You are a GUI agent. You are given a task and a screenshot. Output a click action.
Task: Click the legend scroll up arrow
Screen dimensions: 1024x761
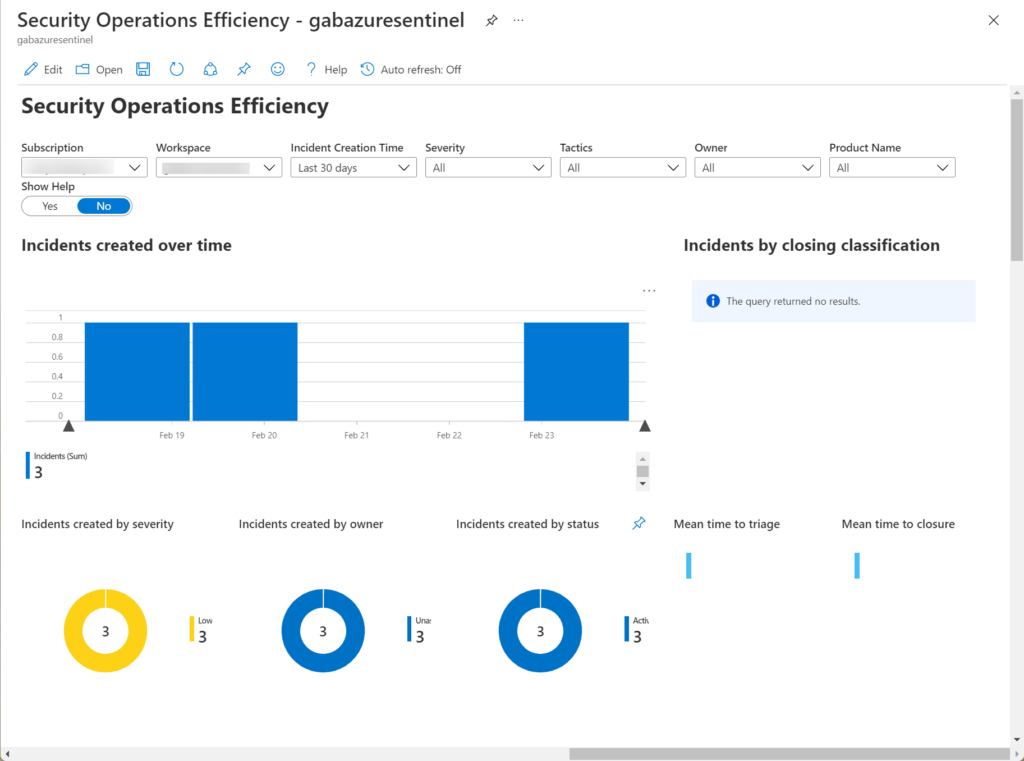[643, 459]
